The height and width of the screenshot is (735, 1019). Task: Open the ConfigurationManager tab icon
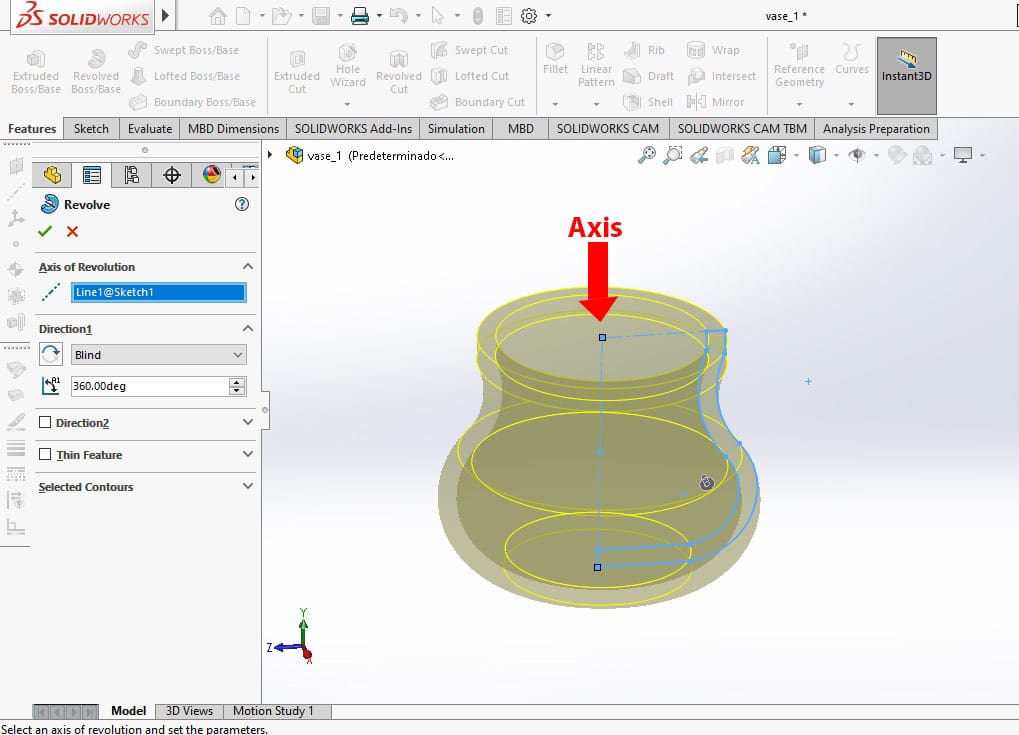(x=131, y=175)
